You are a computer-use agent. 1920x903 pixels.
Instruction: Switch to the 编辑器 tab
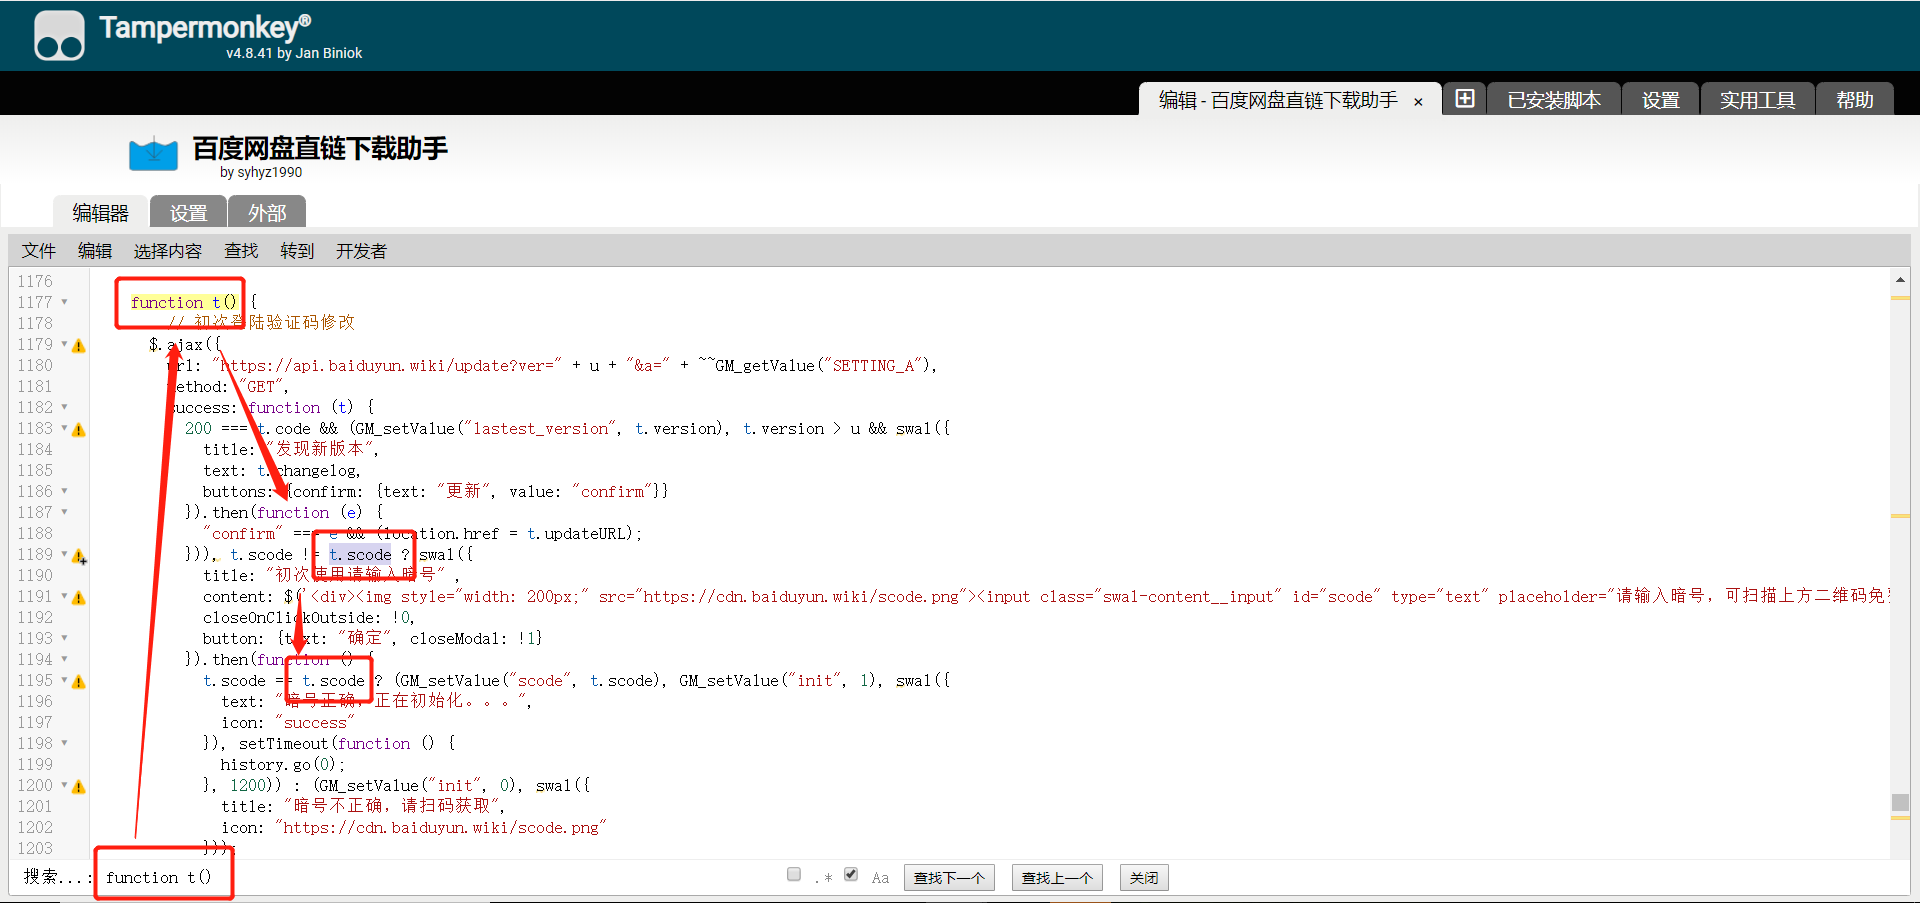[101, 212]
